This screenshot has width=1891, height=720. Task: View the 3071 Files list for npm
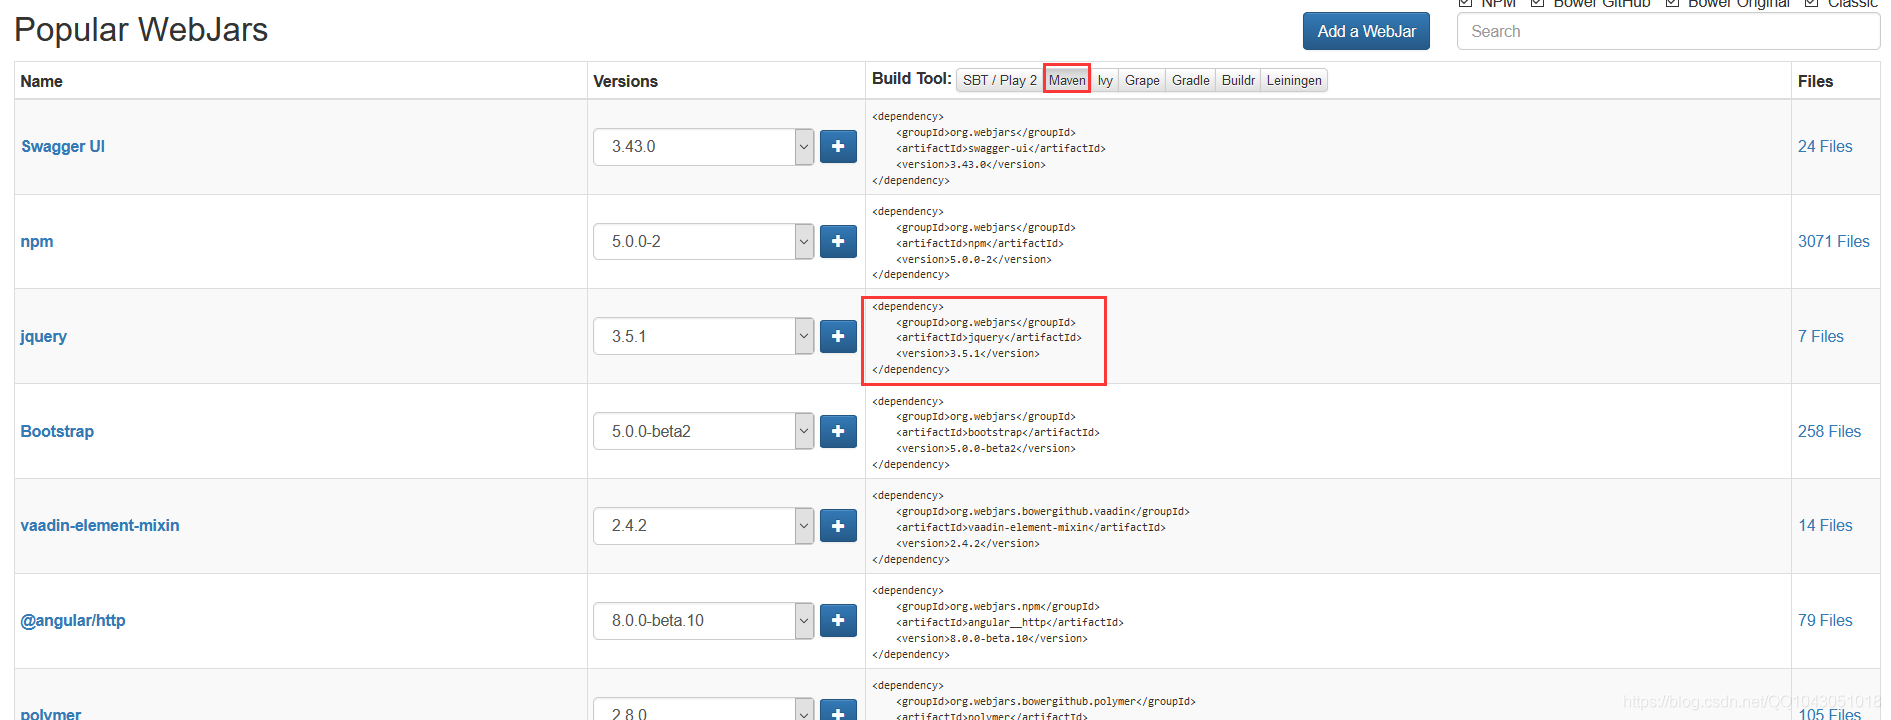point(1833,241)
